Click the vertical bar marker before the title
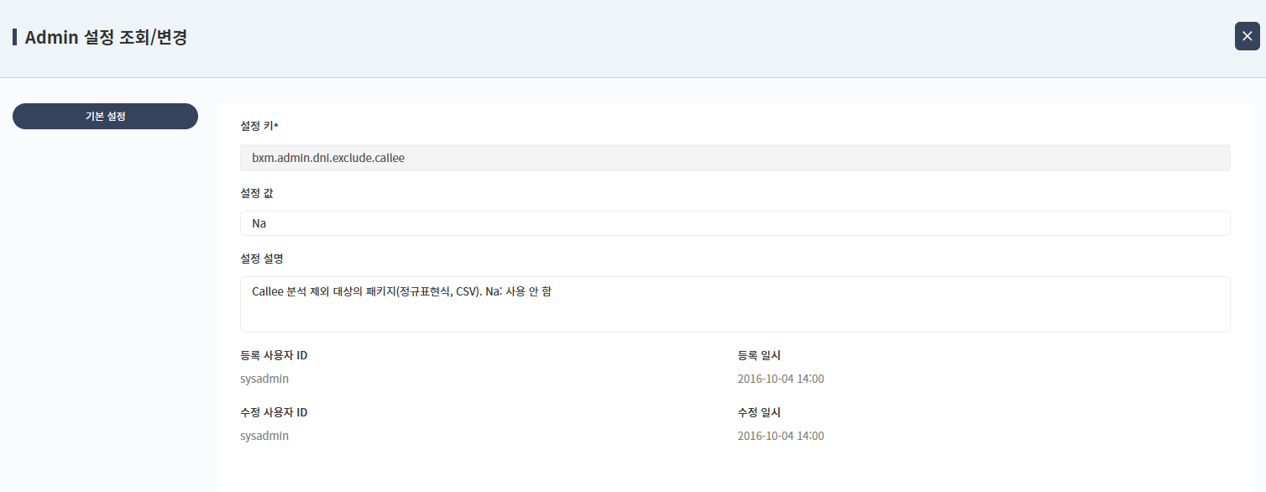 pos(15,38)
